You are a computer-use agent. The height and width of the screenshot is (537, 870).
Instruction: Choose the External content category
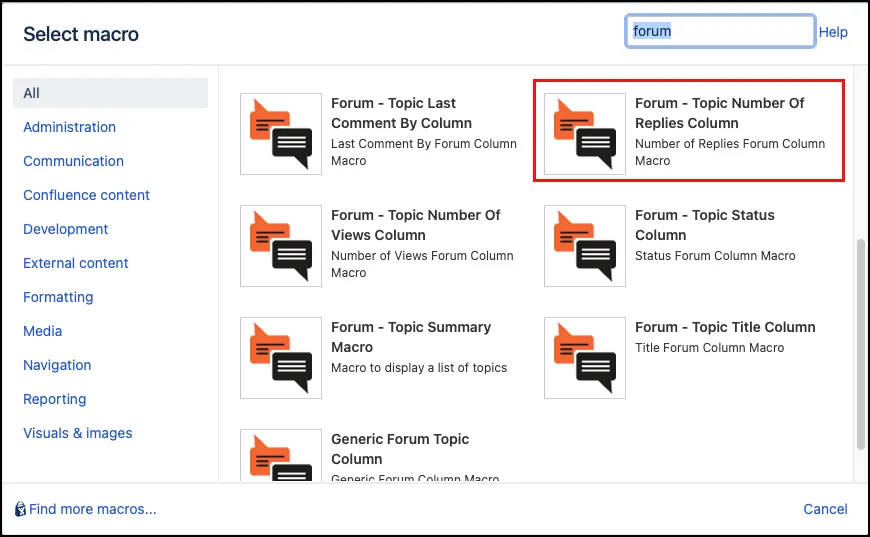click(75, 263)
